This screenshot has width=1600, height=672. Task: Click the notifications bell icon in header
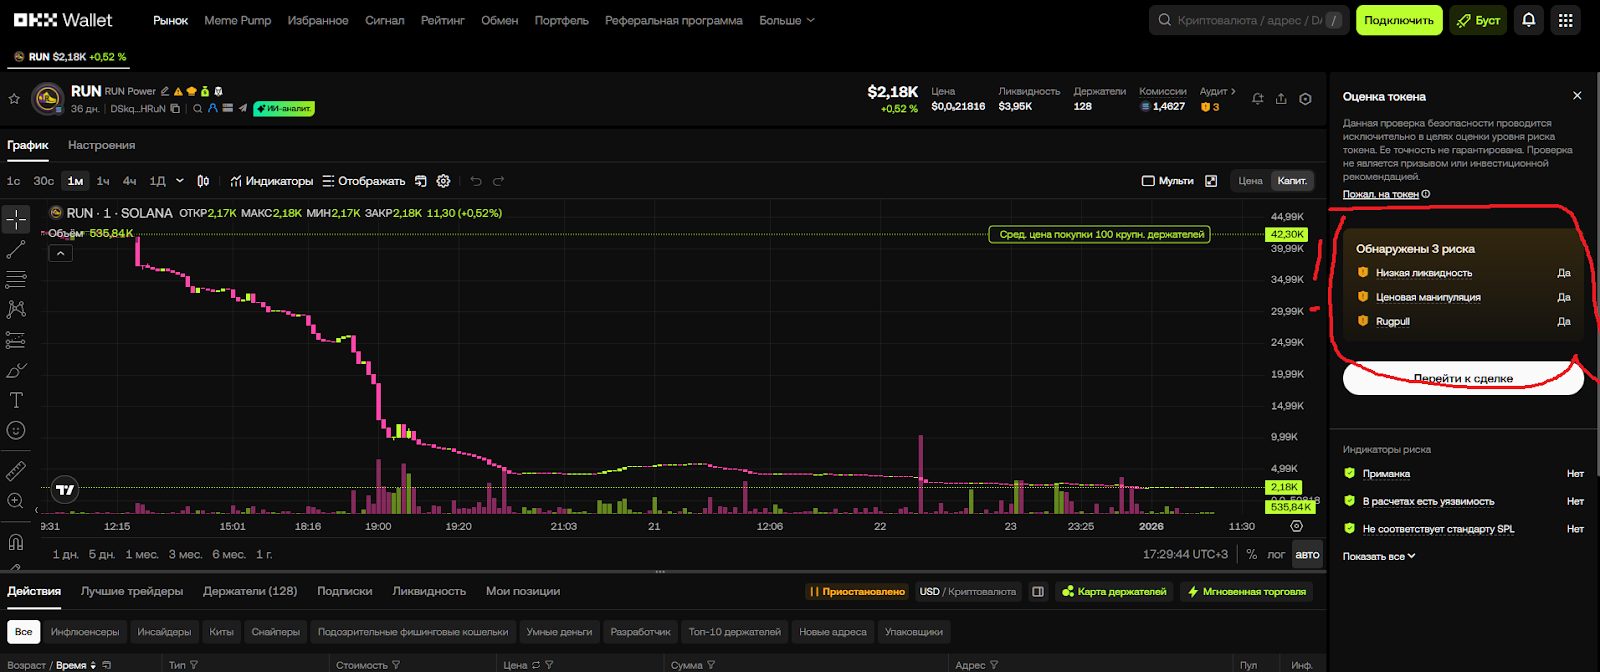[1528, 20]
